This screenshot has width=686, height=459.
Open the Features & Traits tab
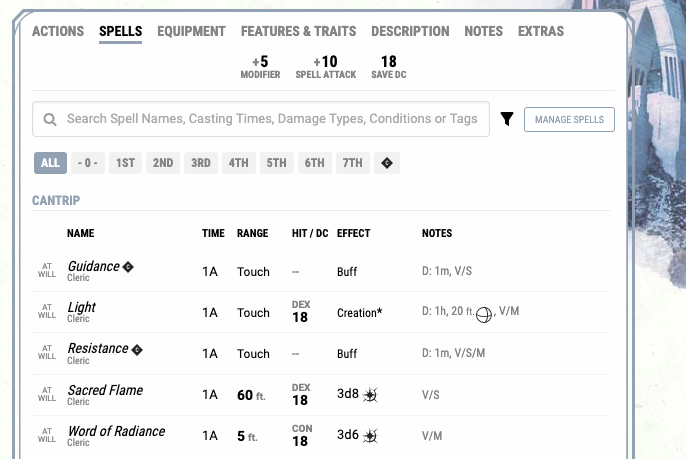pos(298,32)
